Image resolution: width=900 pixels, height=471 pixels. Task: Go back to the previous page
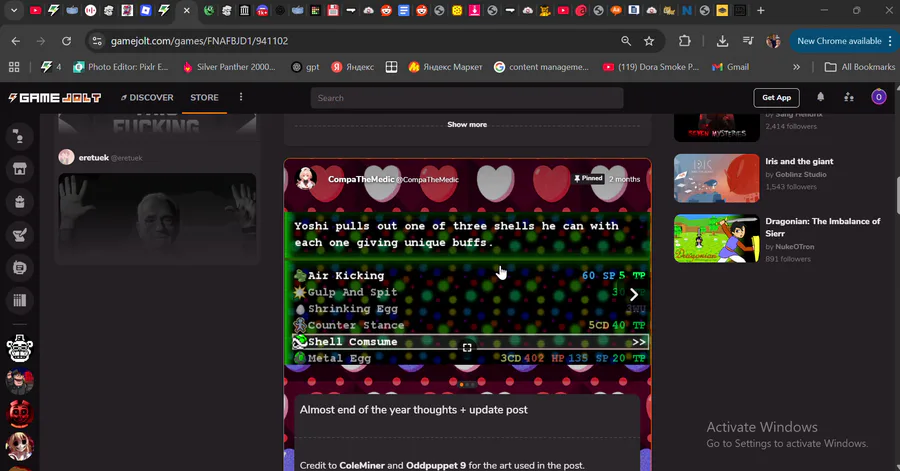coord(15,41)
